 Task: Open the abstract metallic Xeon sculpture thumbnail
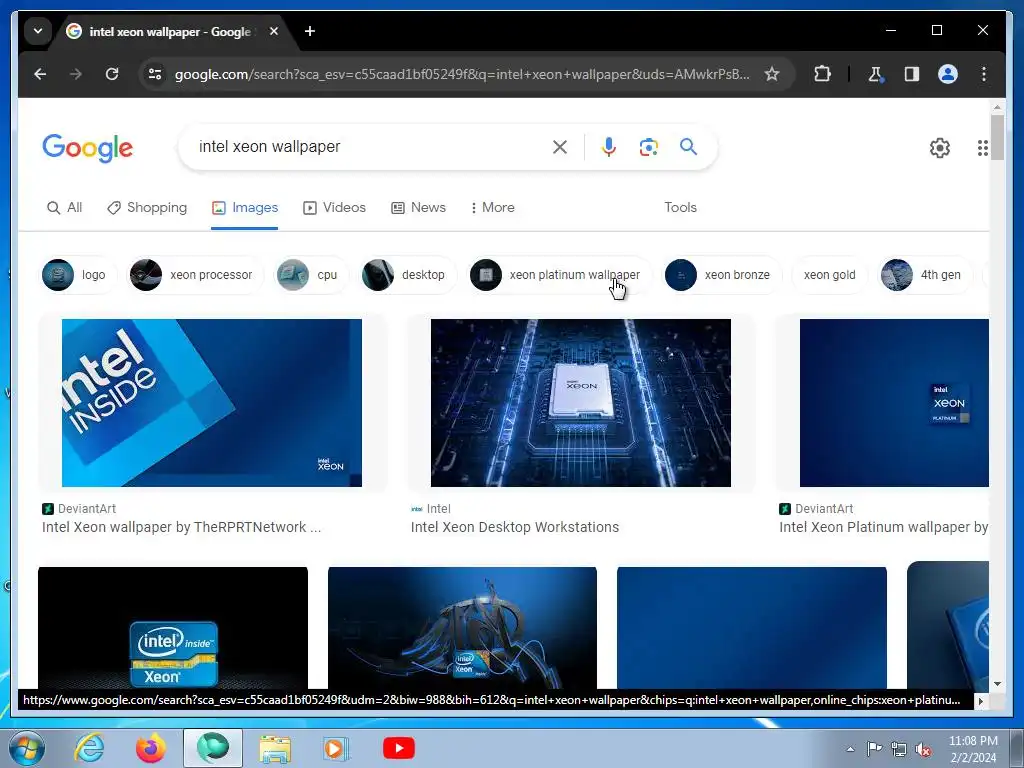(462, 627)
